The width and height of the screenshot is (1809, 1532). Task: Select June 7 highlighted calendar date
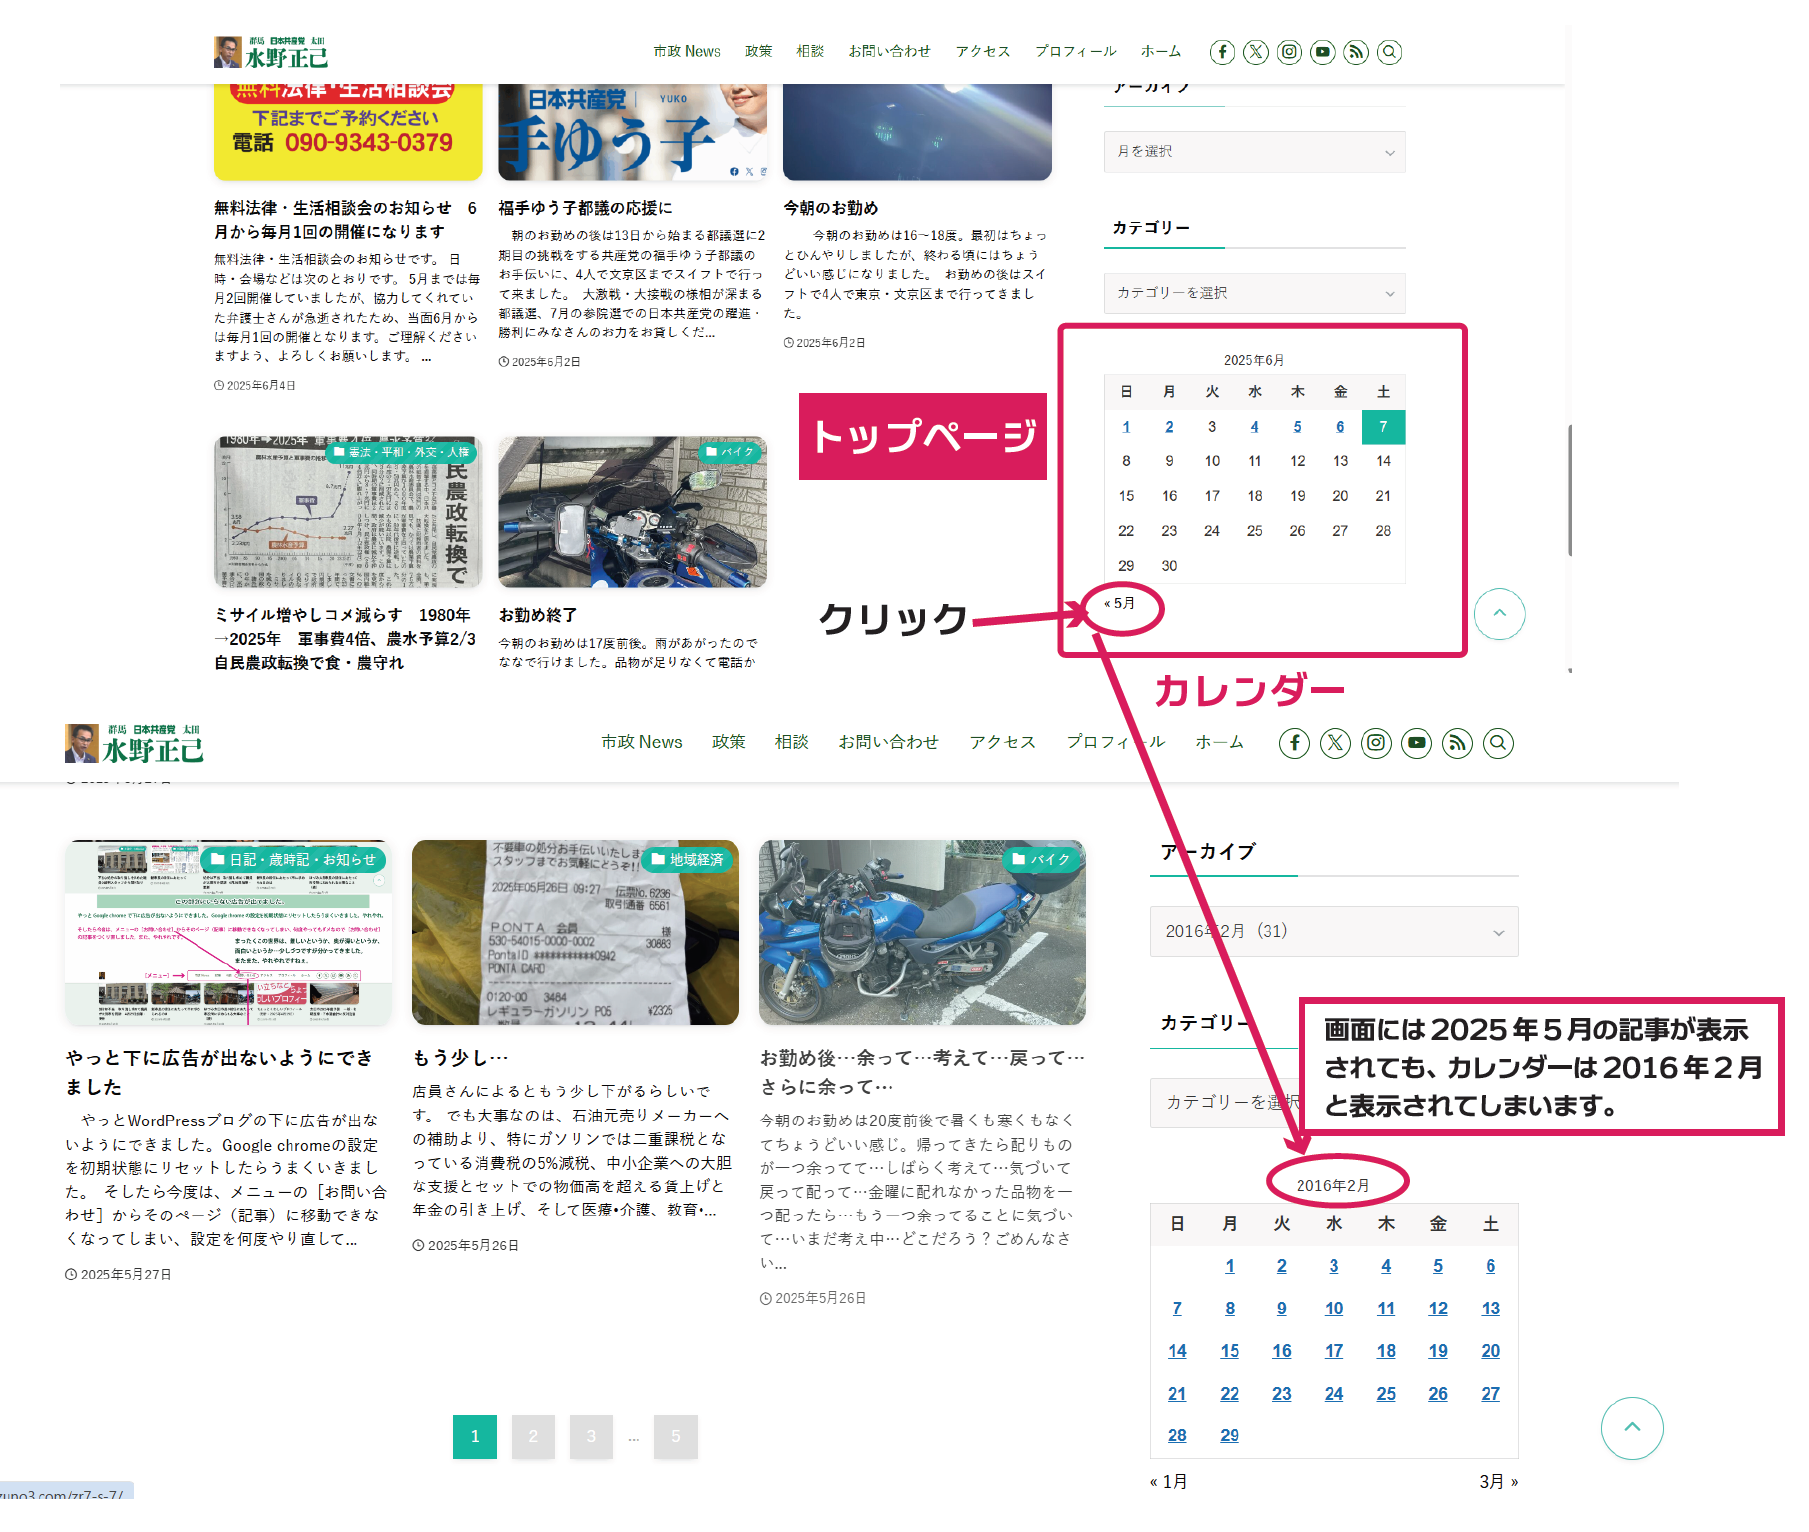point(1383,427)
